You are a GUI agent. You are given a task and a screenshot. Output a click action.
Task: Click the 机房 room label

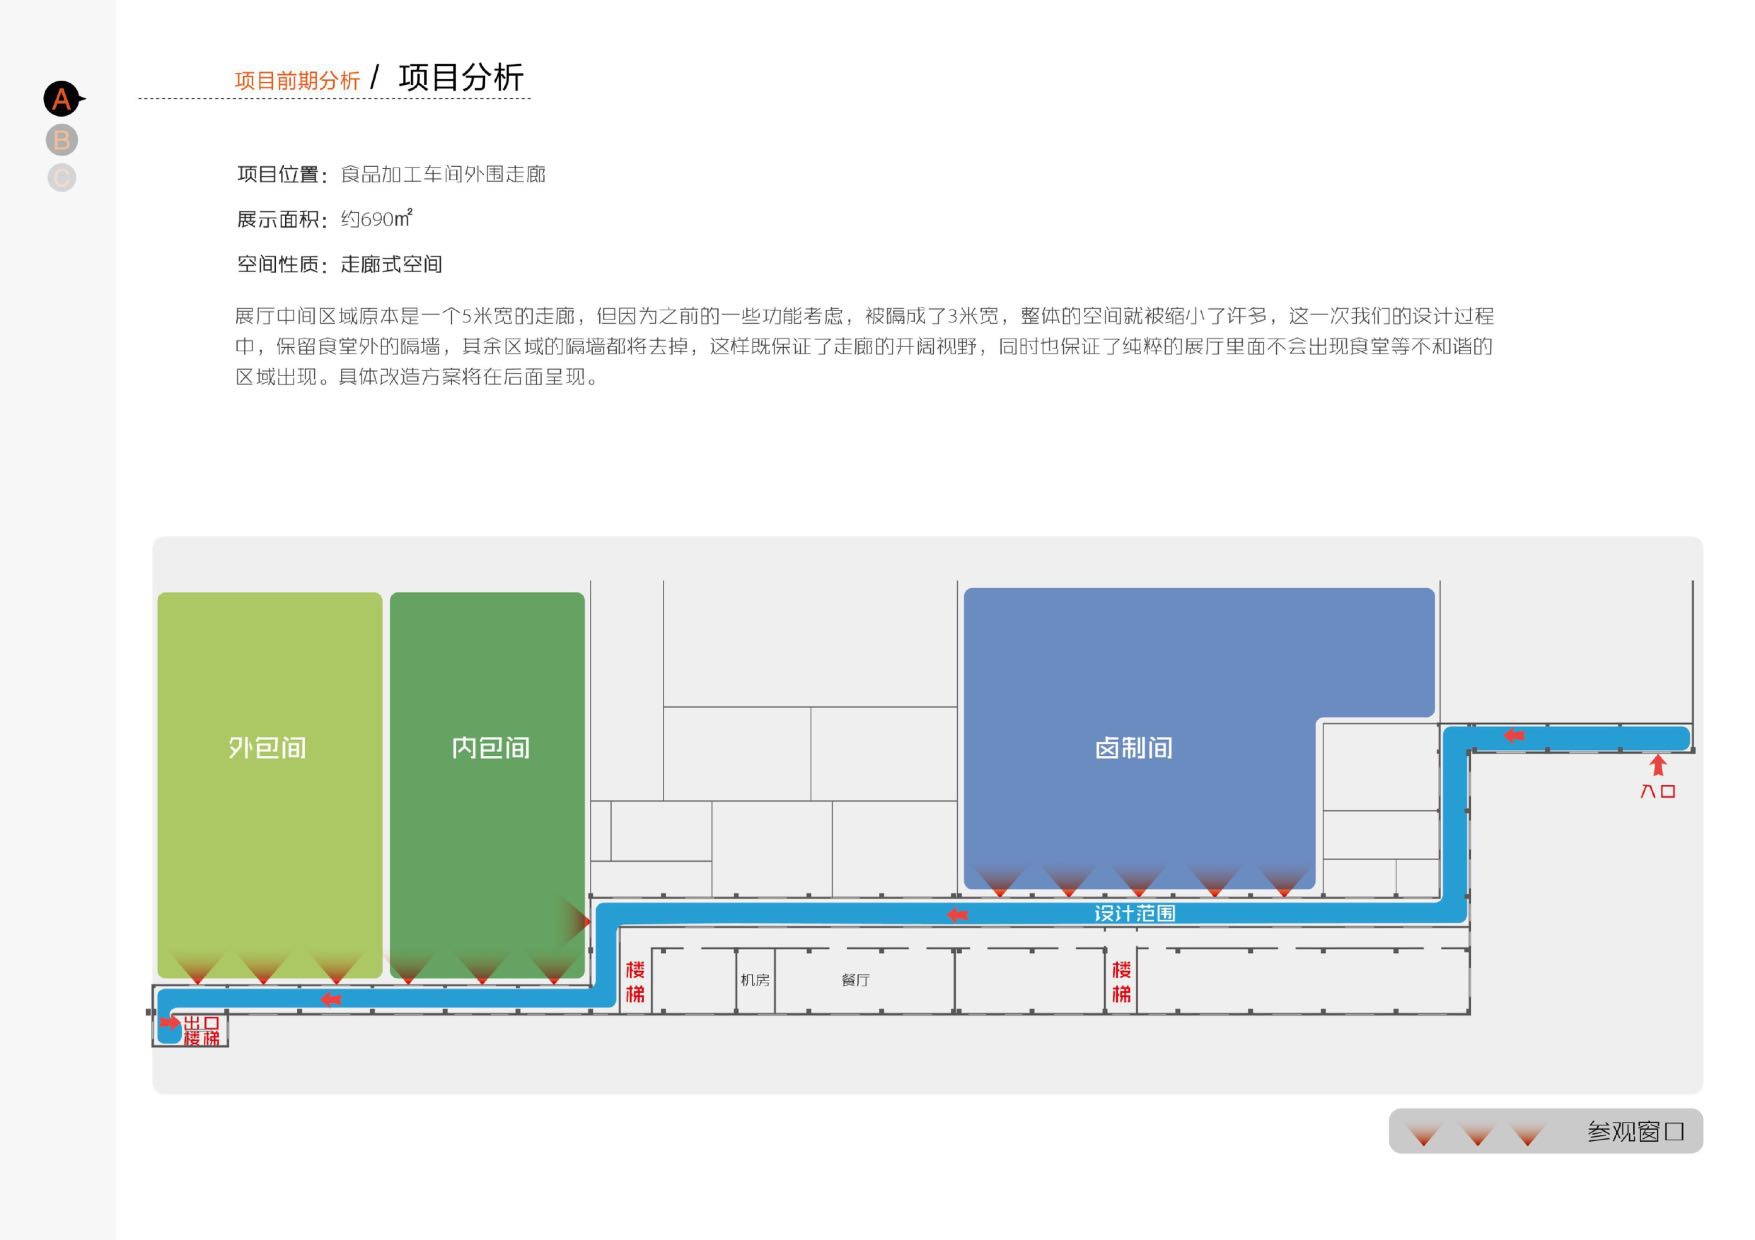[755, 980]
